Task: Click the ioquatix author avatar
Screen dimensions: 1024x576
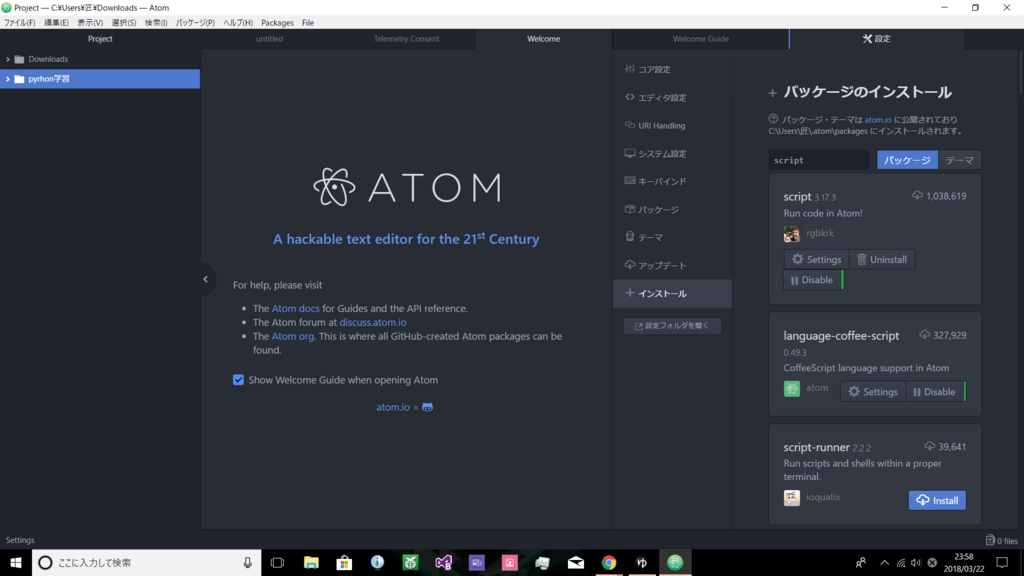Action: (792, 498)
